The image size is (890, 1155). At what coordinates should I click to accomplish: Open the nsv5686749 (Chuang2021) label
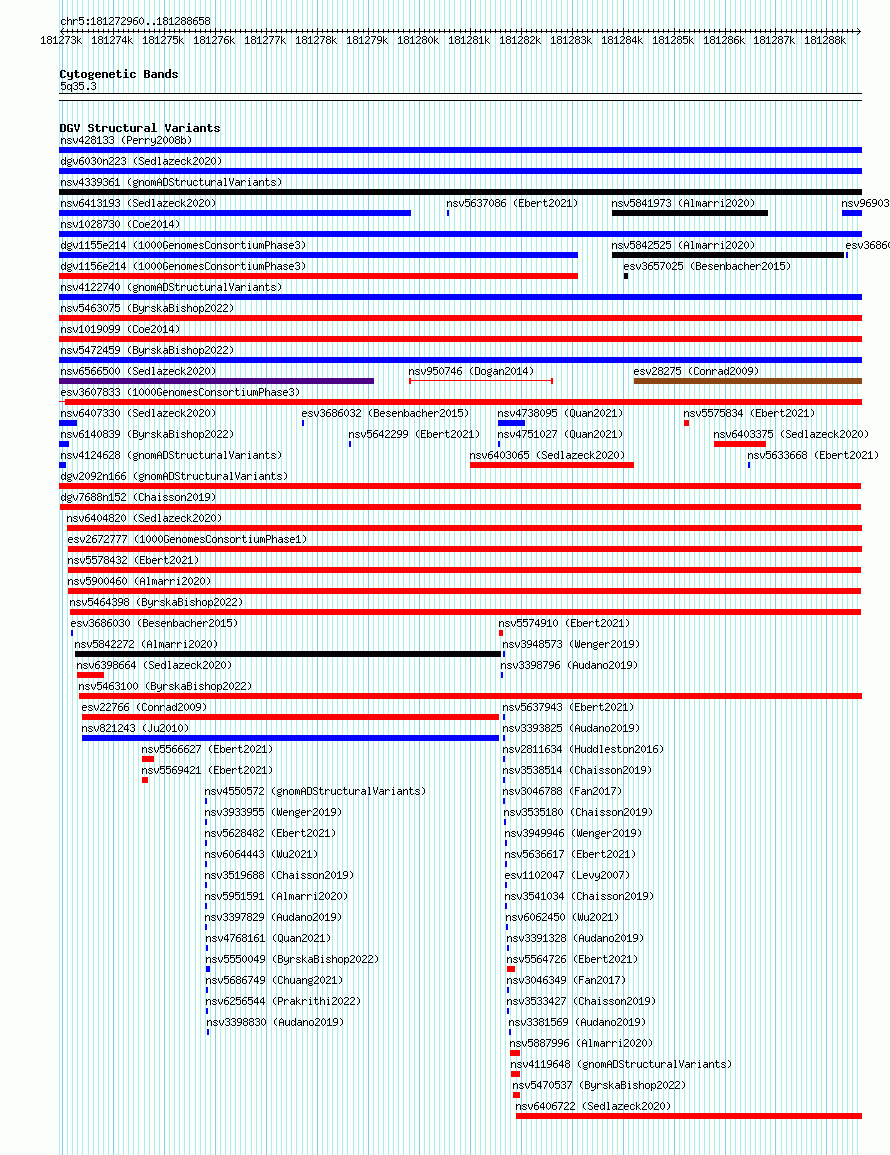274,980
